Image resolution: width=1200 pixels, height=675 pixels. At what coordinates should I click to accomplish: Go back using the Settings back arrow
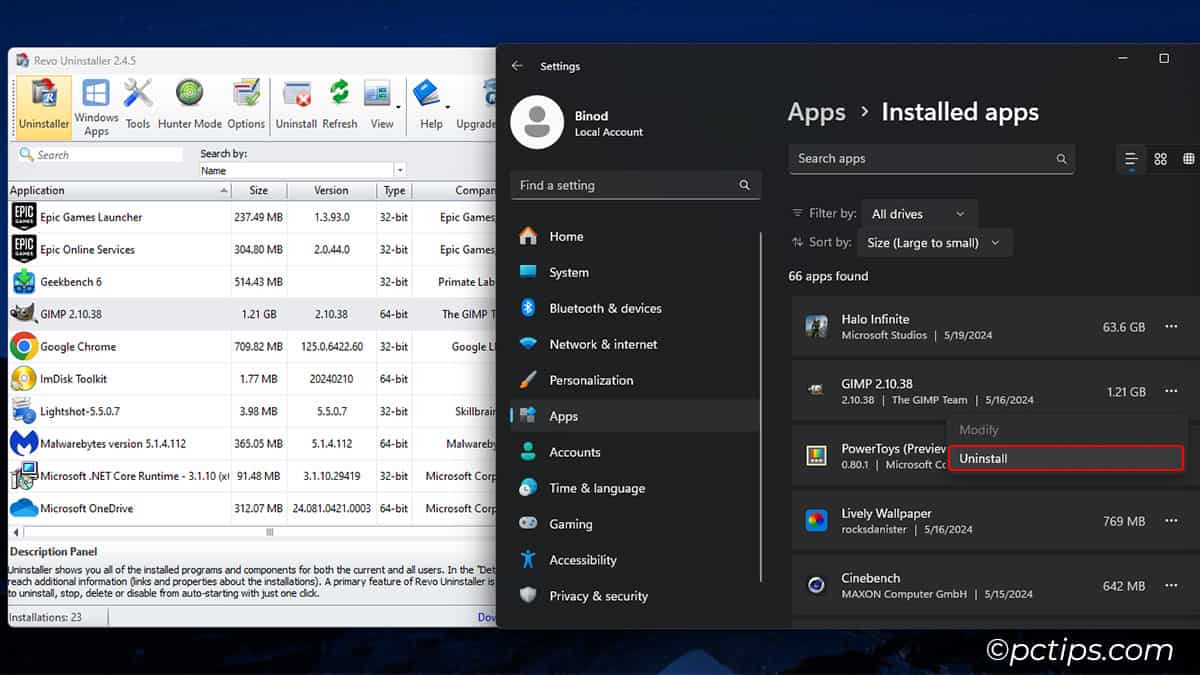coord(518,66)
